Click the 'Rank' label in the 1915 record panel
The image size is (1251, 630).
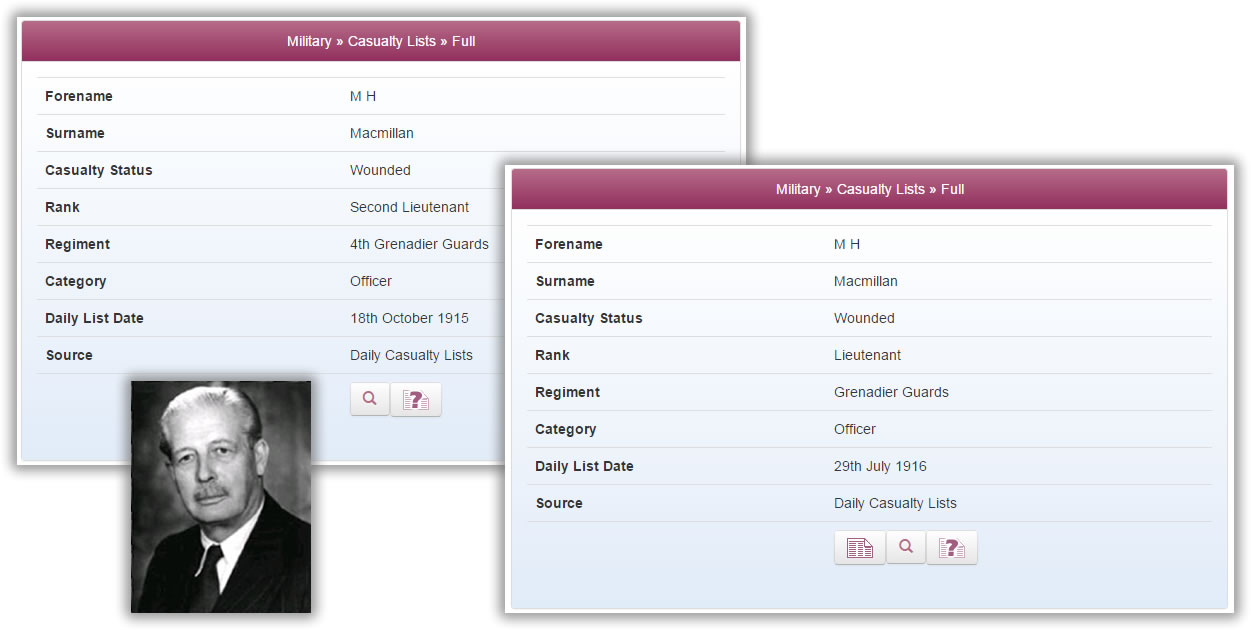coord(62,207)
